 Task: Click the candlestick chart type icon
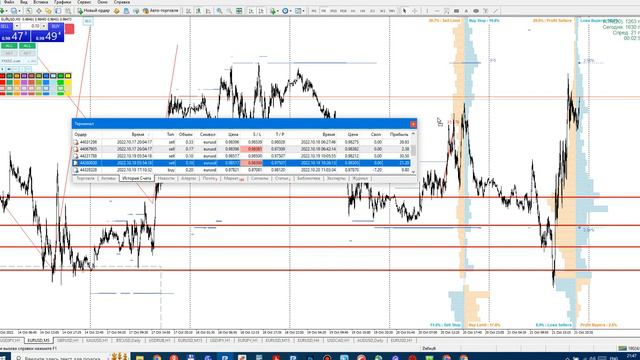click(x=198, y=11)
